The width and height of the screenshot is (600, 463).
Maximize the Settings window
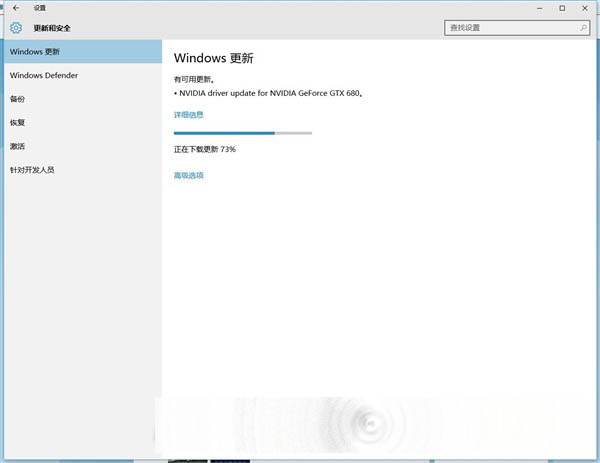(x=562, y=8)
